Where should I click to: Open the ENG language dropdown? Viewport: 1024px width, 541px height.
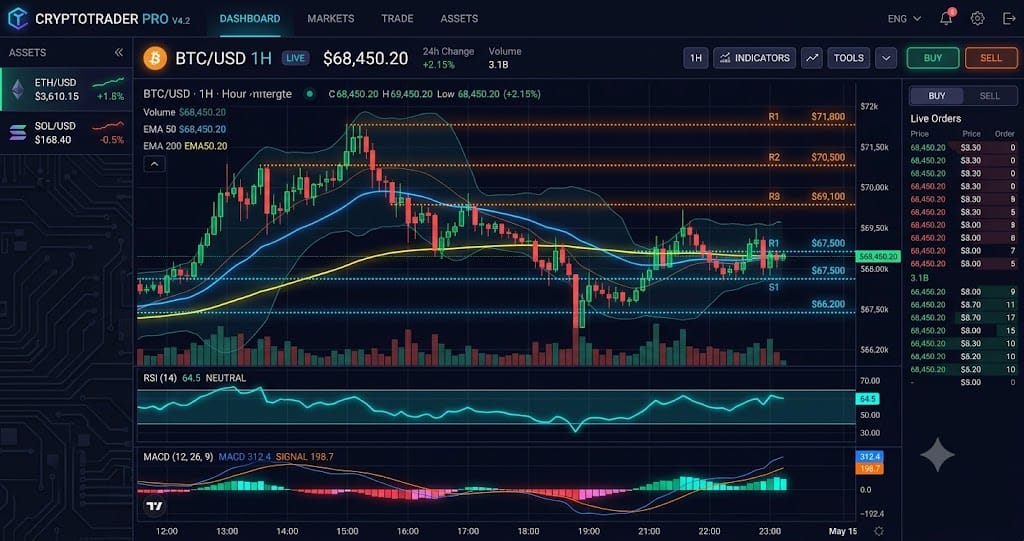click(x=904, y=19)
